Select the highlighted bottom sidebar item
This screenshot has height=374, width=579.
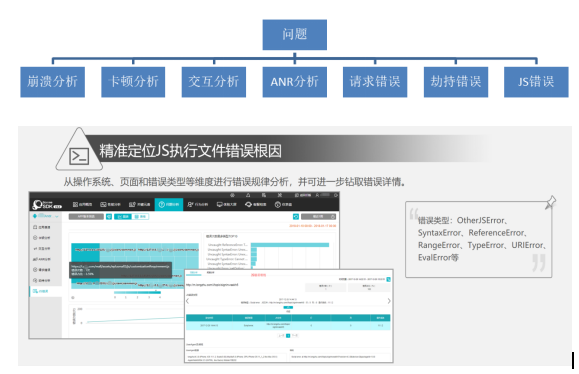45,291
